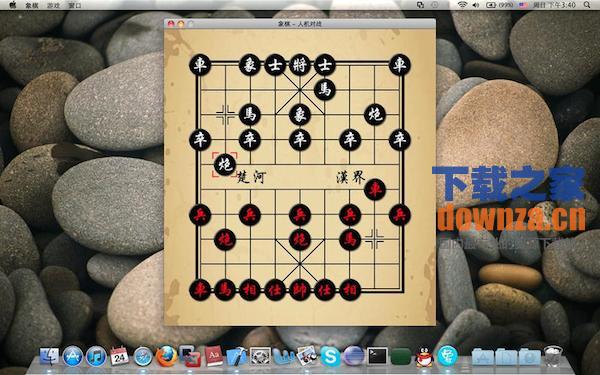Pick the red elephant 相 left of the 仕
The height and width of the screenshot is (375, 600).
tap(250, 290)
